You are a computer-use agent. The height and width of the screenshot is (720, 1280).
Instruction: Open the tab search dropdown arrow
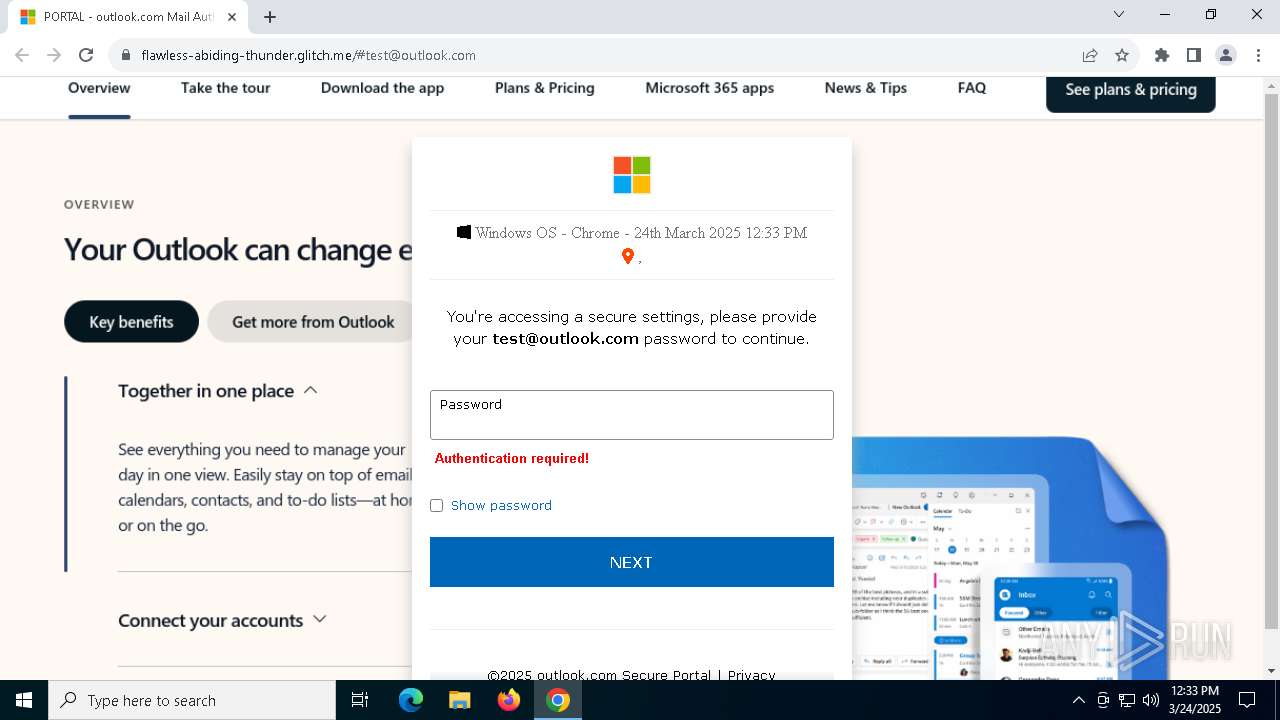(x=1119, y=14)
